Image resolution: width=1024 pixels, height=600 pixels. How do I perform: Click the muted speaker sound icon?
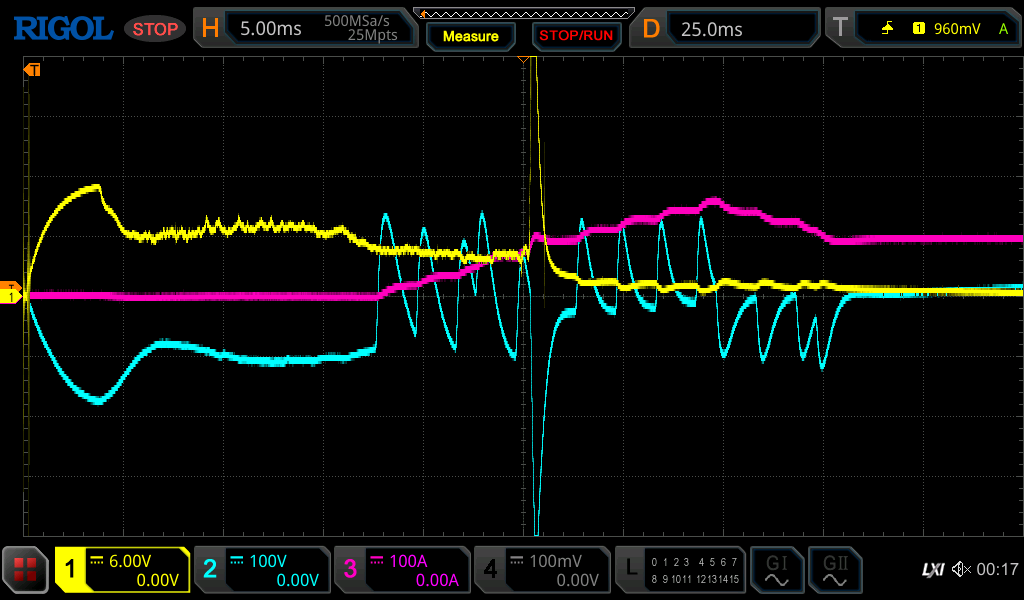pyautogui.click(x=960, y=570)
